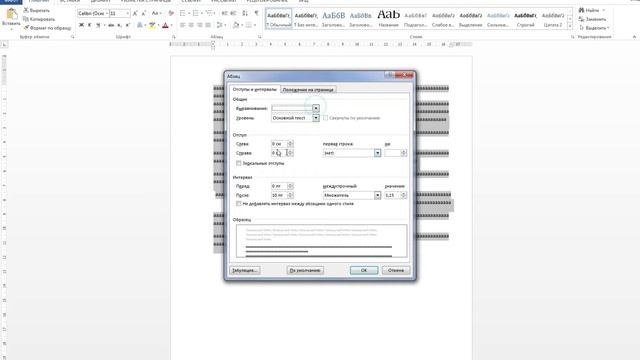Viewport: 640px width, 360px height.
Task: Click the Shading paint bucket icon
Action: 236,25
